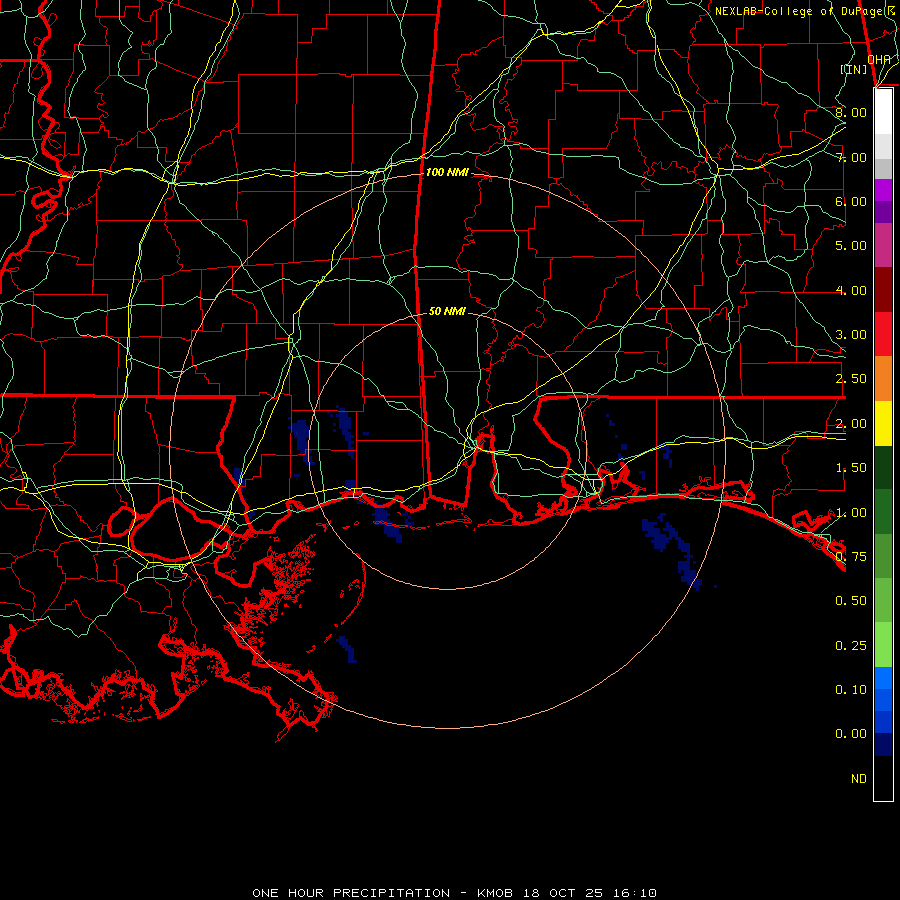This screenshot has width=900, height=900.
Task: Click the 0.00 legend value
Action: [x=851, y=734]
